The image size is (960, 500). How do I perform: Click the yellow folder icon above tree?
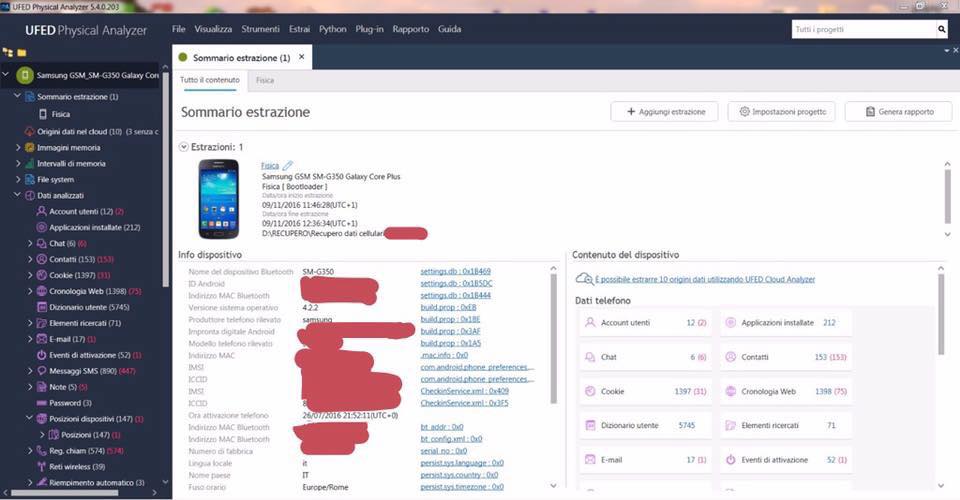tap(21, 53)
